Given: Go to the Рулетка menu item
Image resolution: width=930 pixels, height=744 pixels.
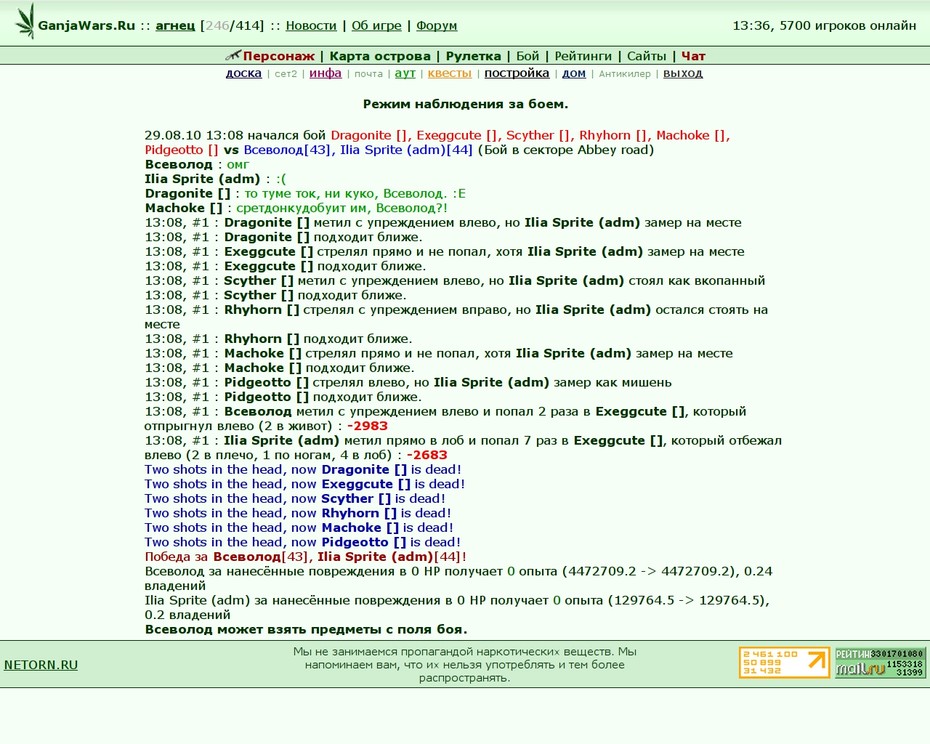Looking at the screenshot, I should [x=473, y=56].
